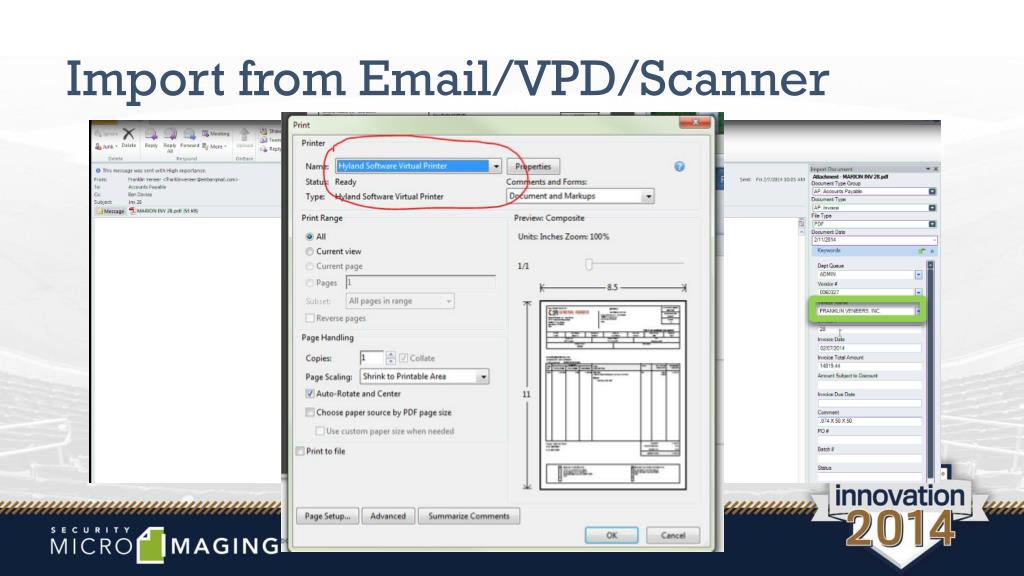The width and height of the screenshot is (1024, 576).
Task: Toggle the Reverse pages checkbox
Action: click(x=310, y=318)
